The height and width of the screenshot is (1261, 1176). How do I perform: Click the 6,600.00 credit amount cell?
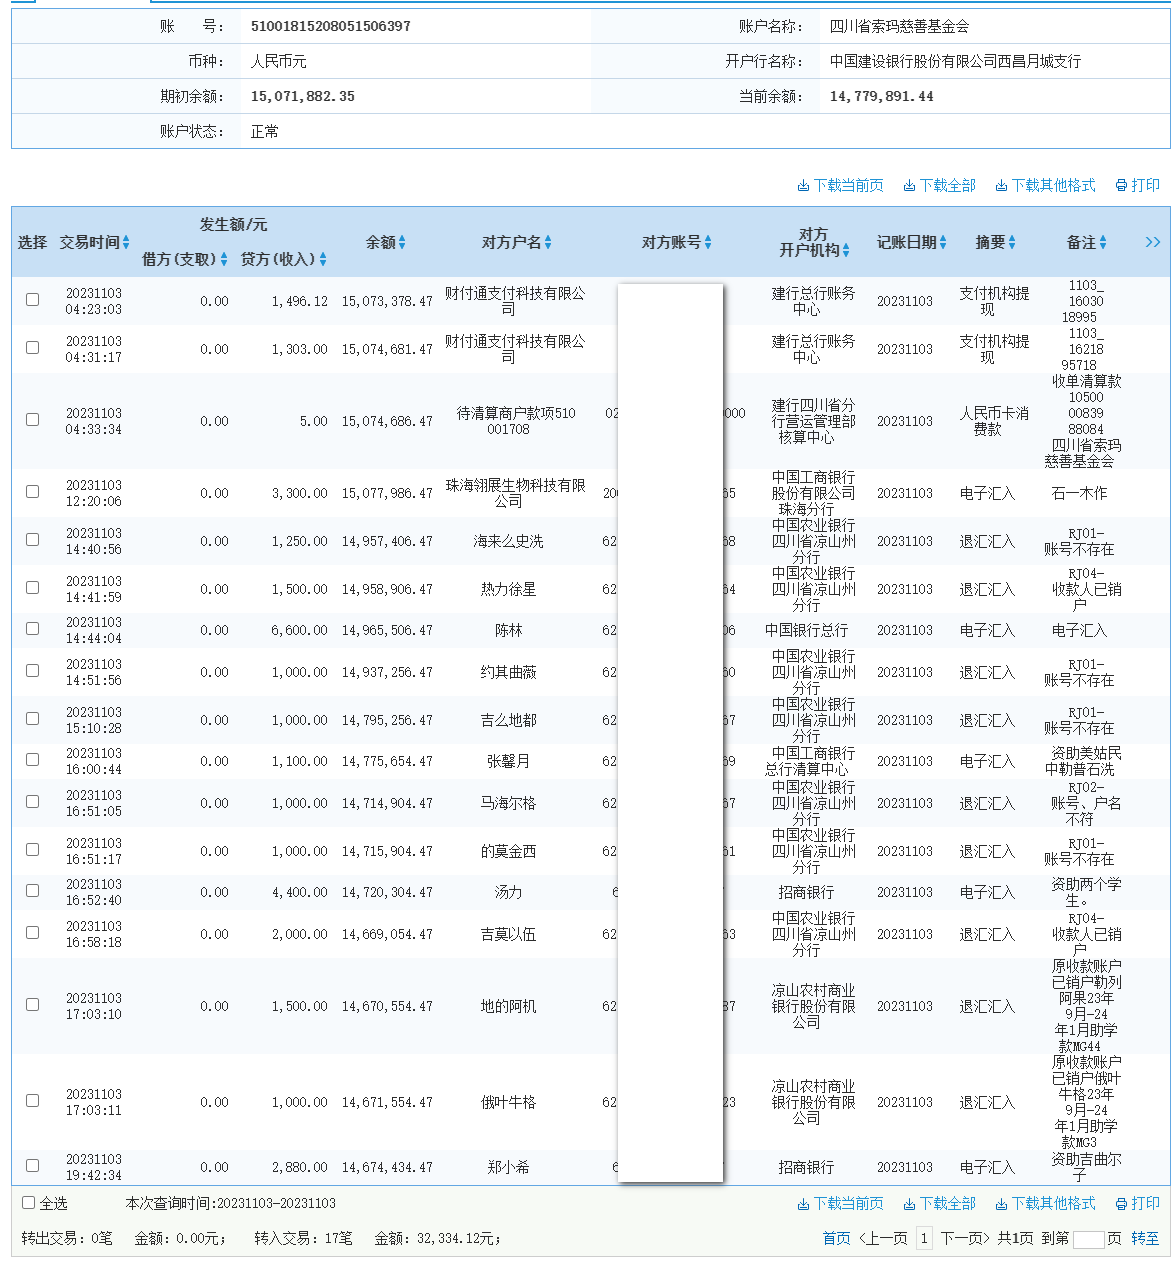pyautogui.click(x=299, y=630)
